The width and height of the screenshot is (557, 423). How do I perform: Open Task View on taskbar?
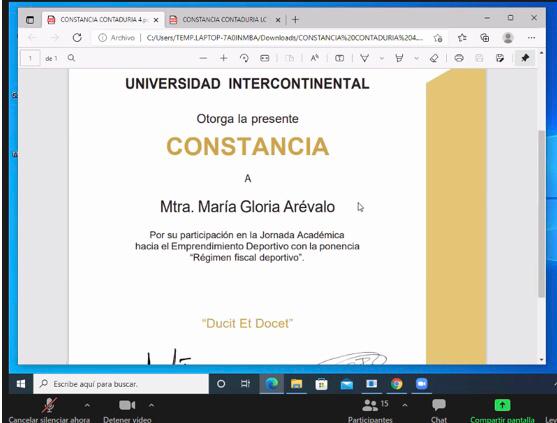click(x=245, y=384)
